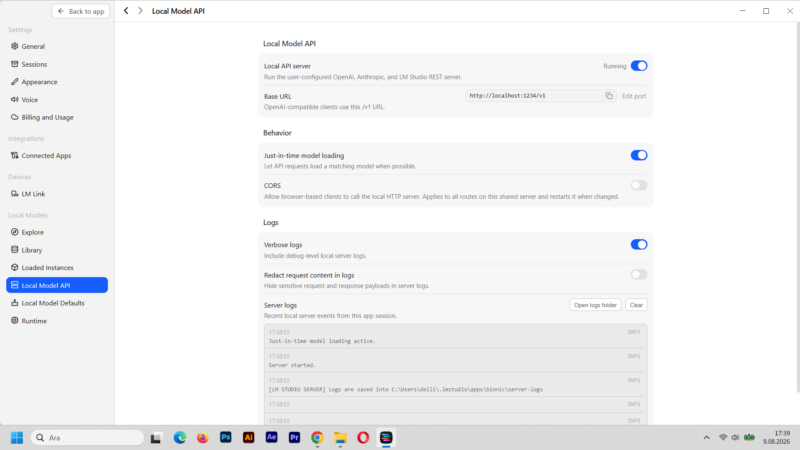Open Local Model Defaults page
800x450 pixels.
tap(57, 303)
